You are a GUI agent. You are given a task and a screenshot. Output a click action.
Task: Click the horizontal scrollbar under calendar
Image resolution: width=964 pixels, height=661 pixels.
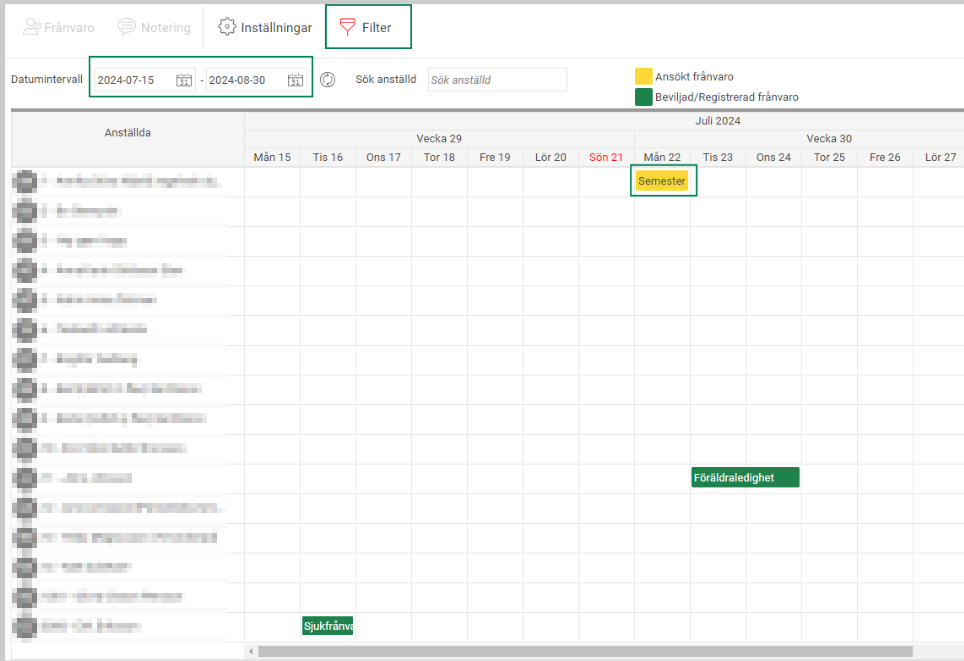coord(585,651)
